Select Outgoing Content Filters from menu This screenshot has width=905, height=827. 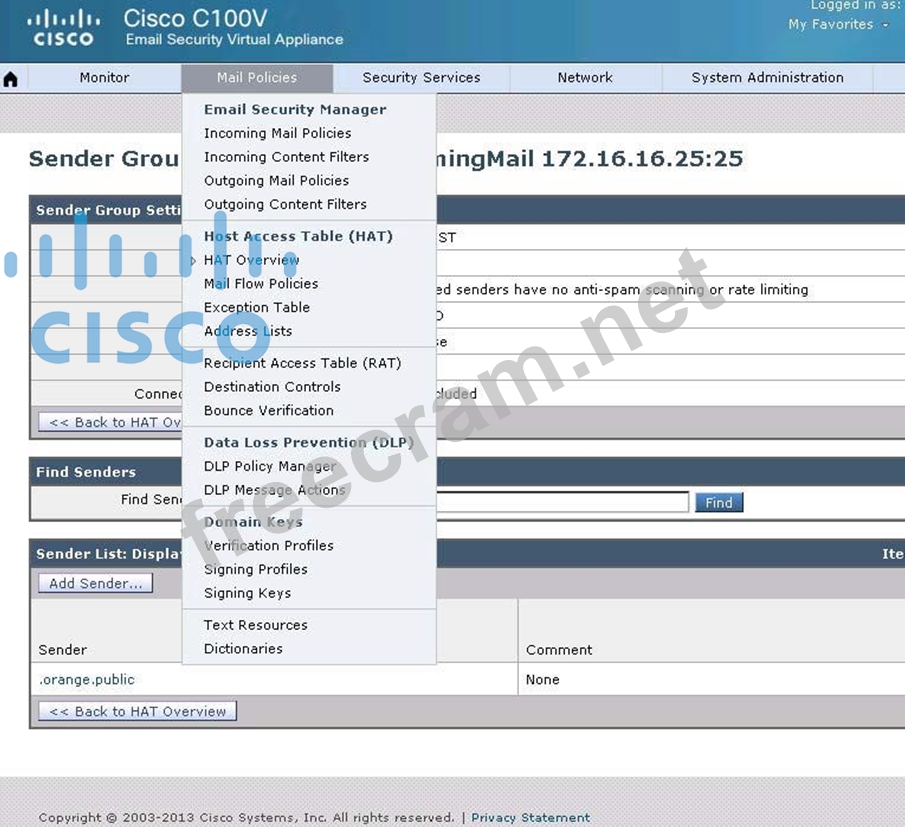[285, 204]
